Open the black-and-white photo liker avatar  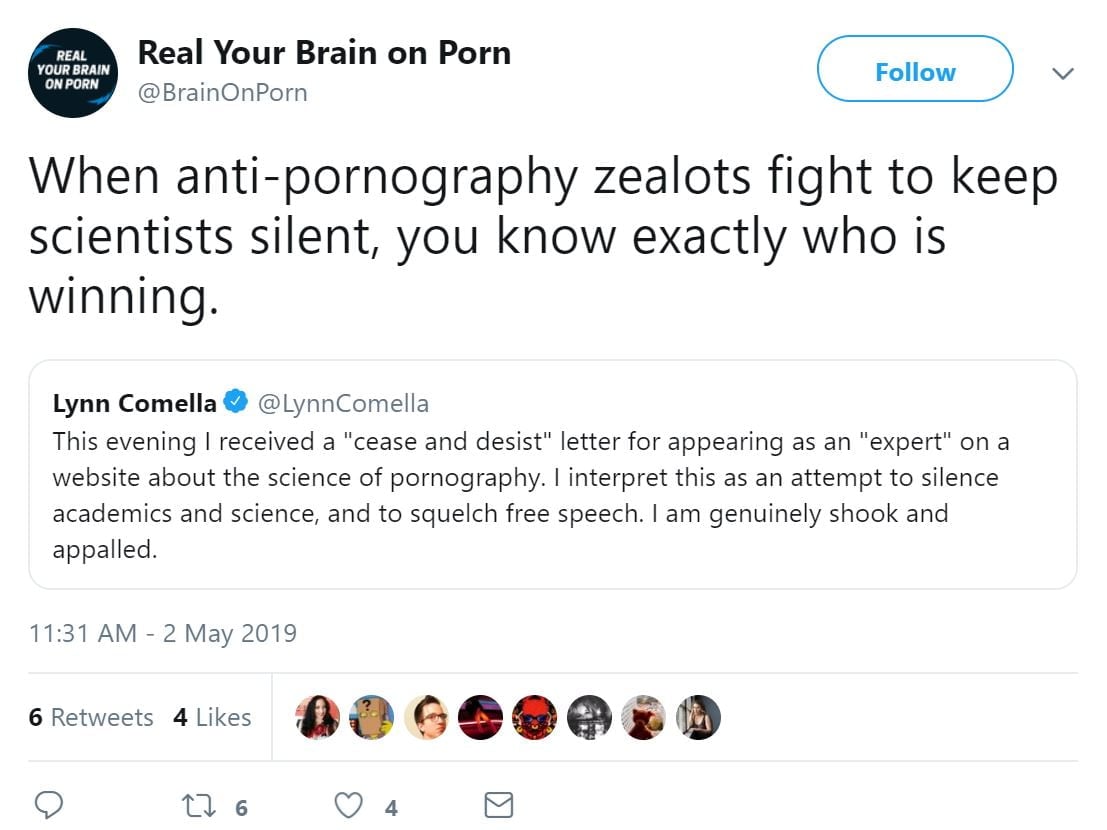coord(589,717)
